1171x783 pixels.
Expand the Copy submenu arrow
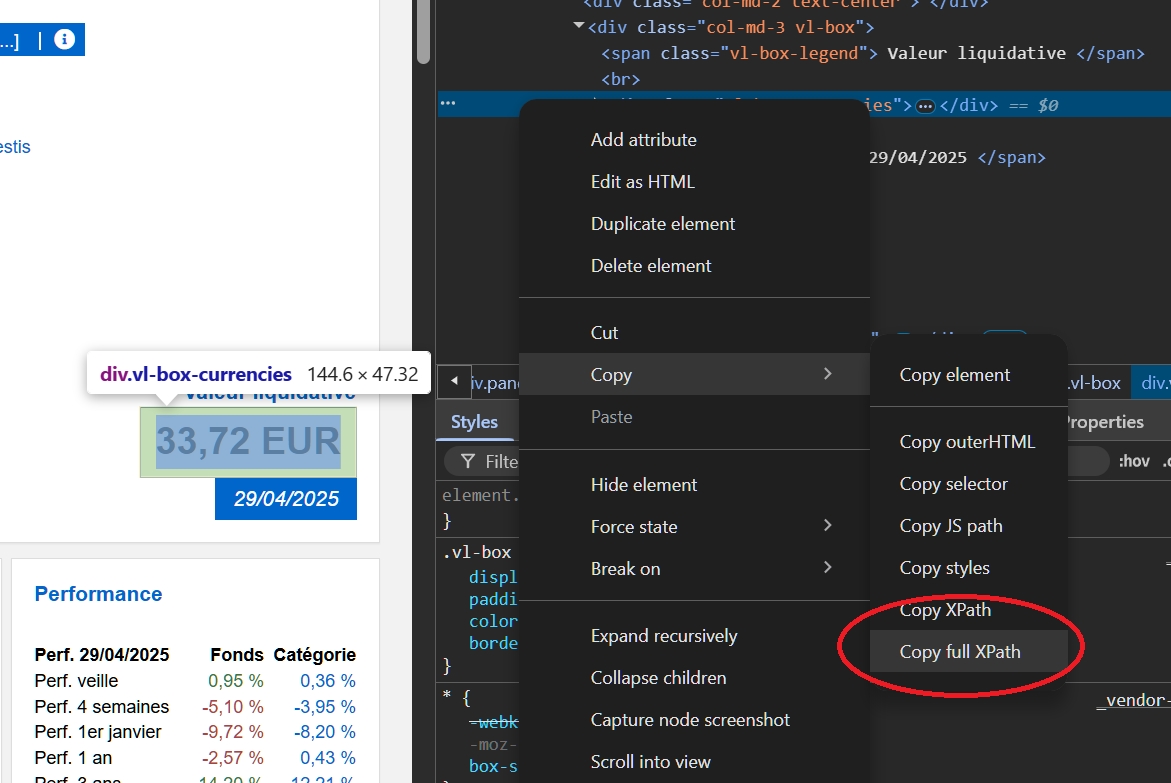pyautogui.click(x=827, y=374)
